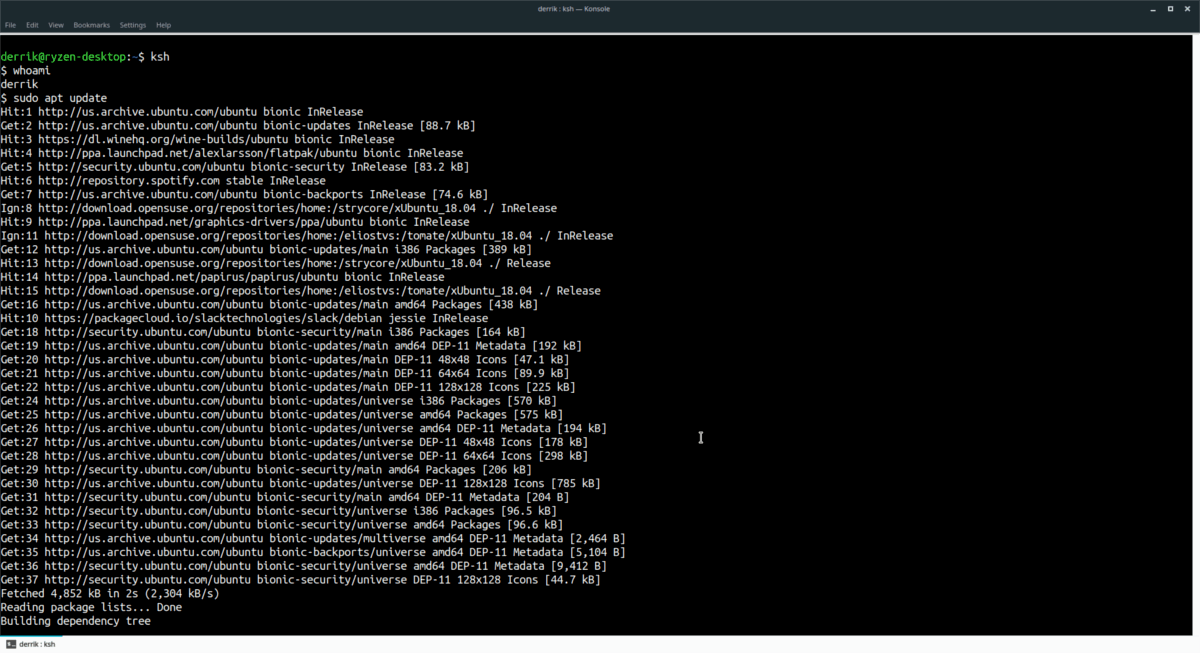This screenshot has height=653, width=1200.
Task: Open the Help menu
Action: tap(163, 25)
